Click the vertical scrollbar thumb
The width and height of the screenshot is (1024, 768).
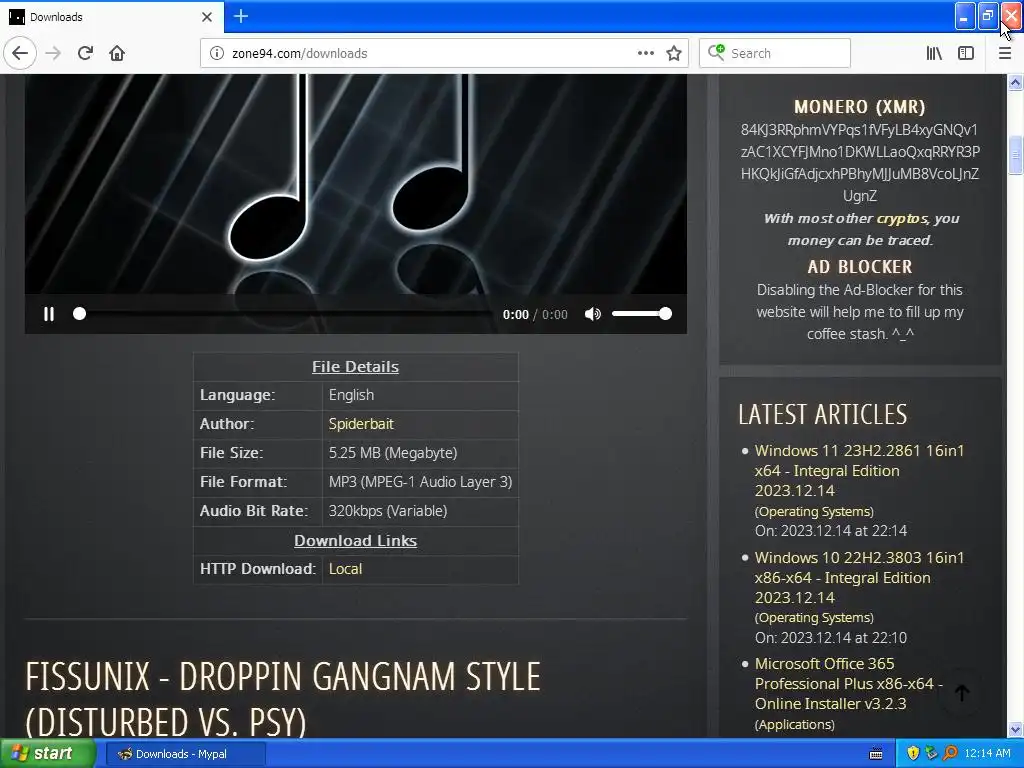[1015, 155]
